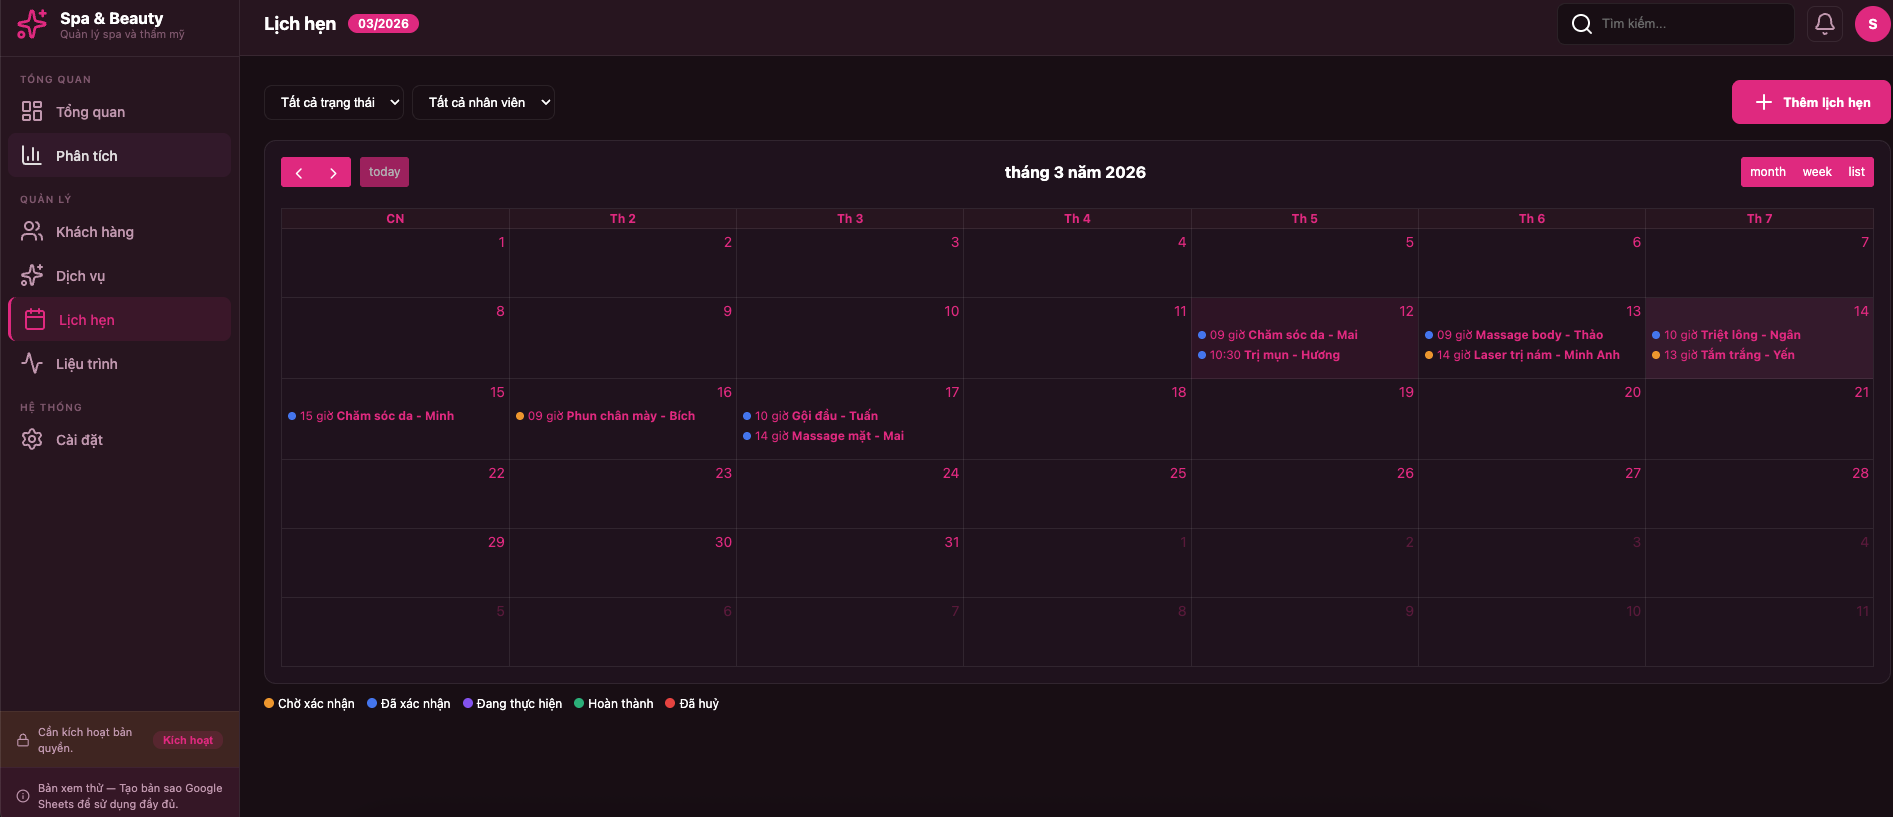Open Dịch vụ services page
The width and height of the screenshot is (1893, 817).
[80, 276]
